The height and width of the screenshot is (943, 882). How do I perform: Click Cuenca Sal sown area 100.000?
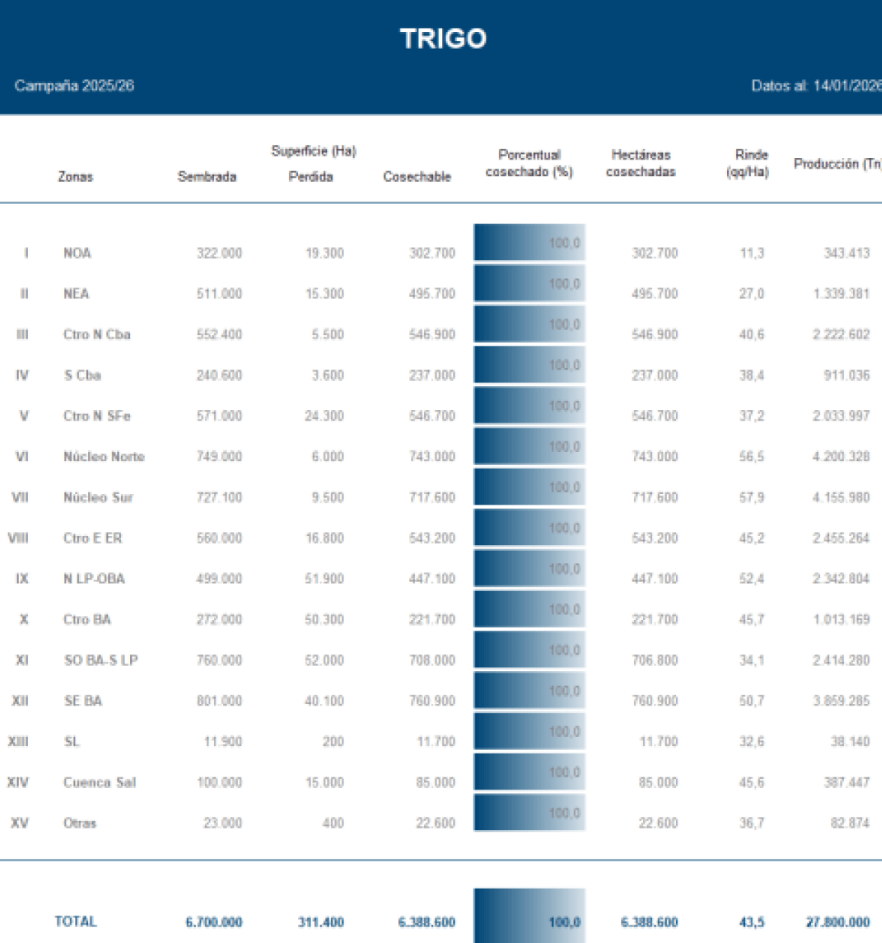coord(217,783)
